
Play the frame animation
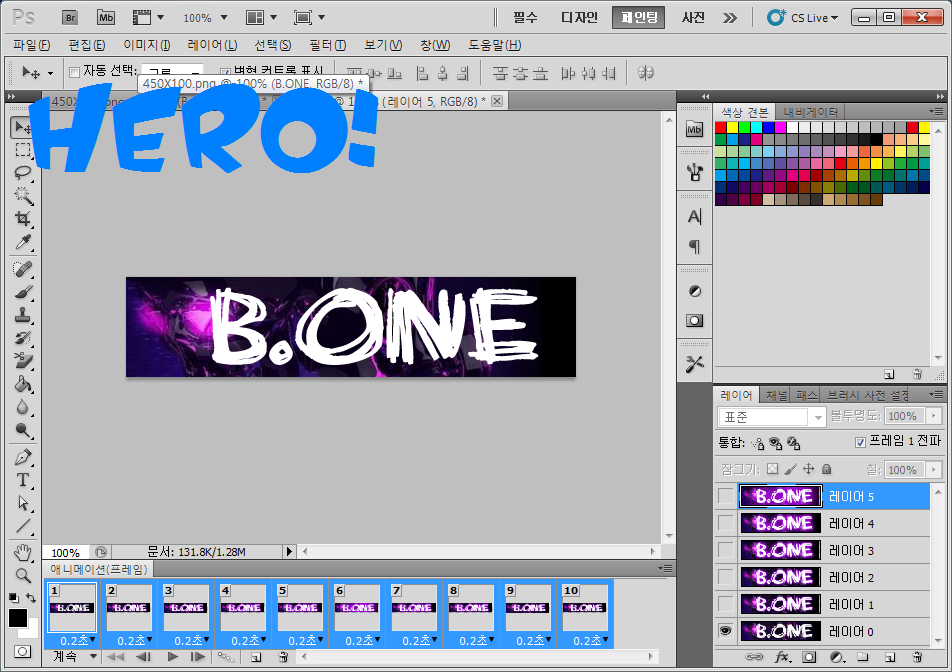pos(172,656)
